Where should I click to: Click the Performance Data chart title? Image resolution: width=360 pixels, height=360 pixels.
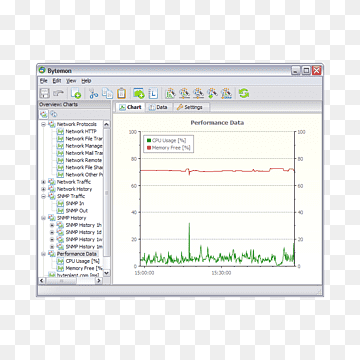[x=217, y=123]
